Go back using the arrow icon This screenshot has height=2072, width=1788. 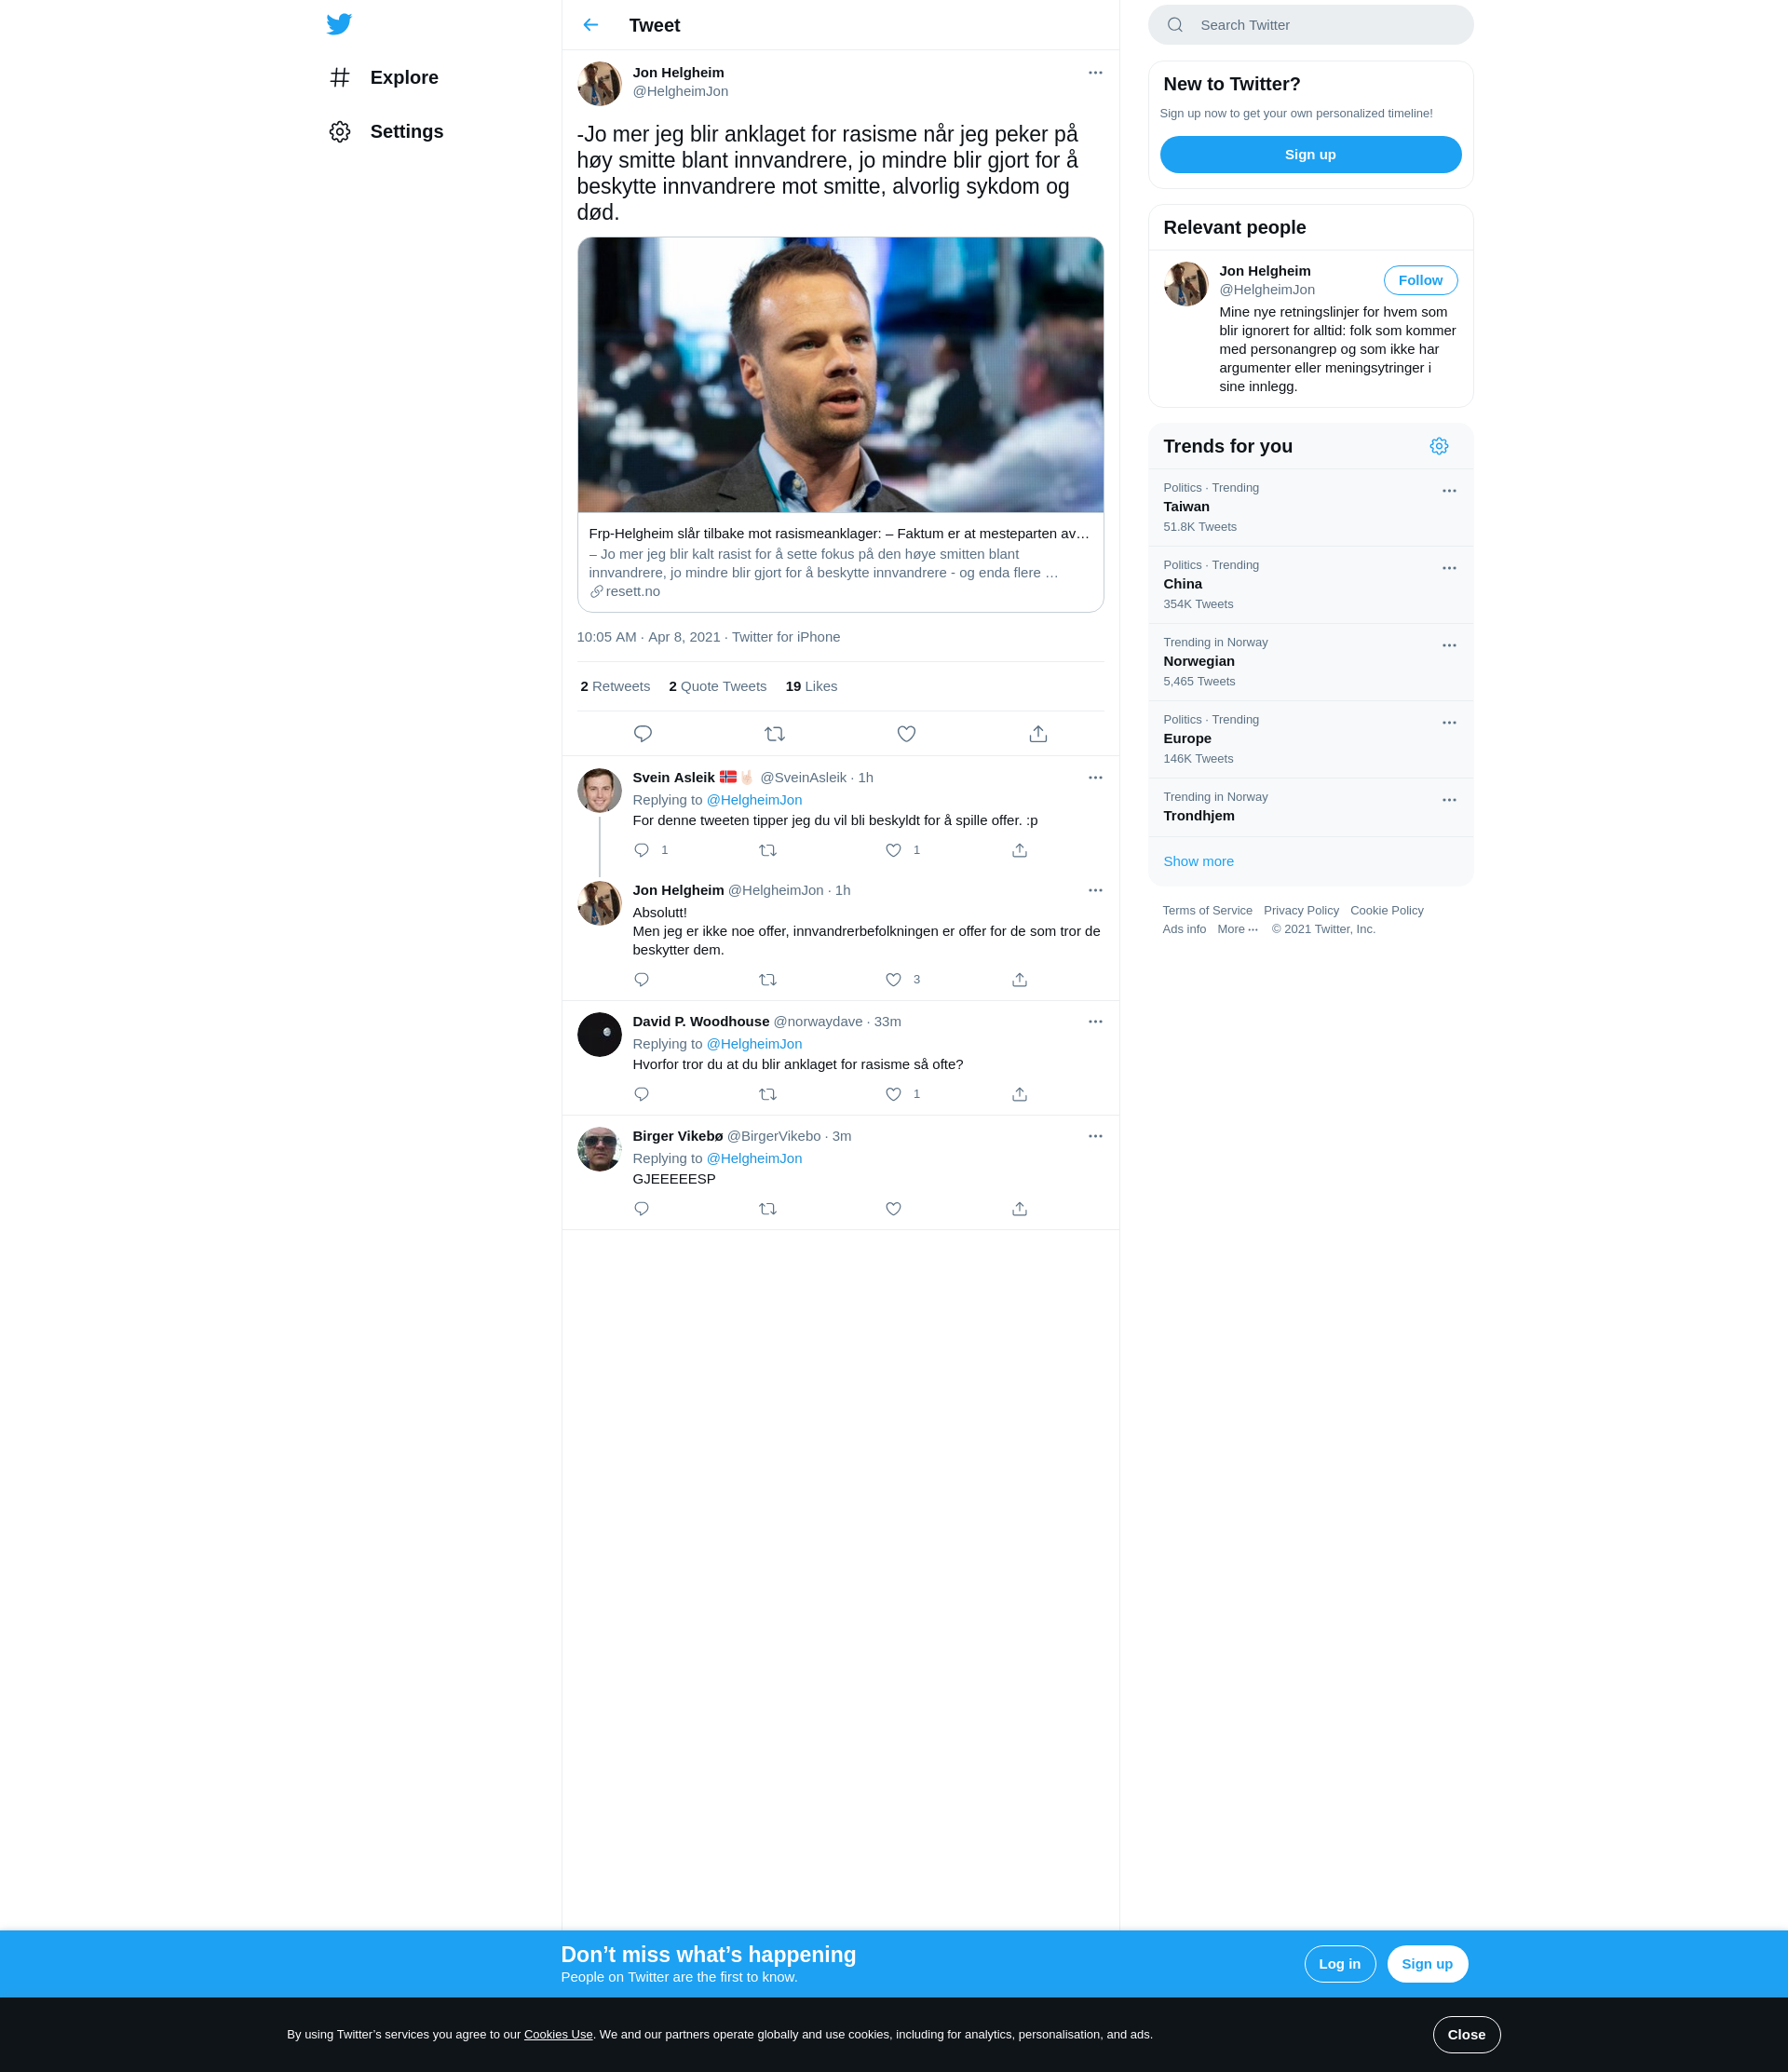591,25
